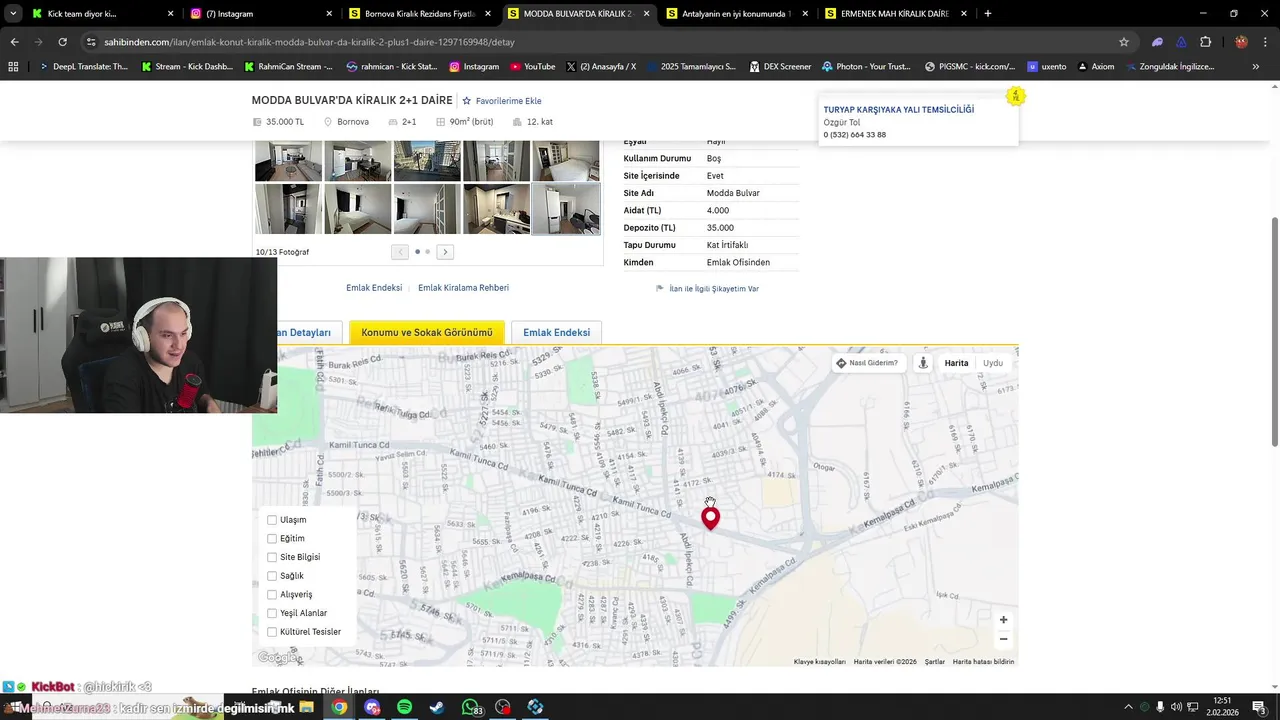This screenshot has height=720, width=1280.
Task: Bookmark this page with the star icon
Action: (x=1124, y=42)
